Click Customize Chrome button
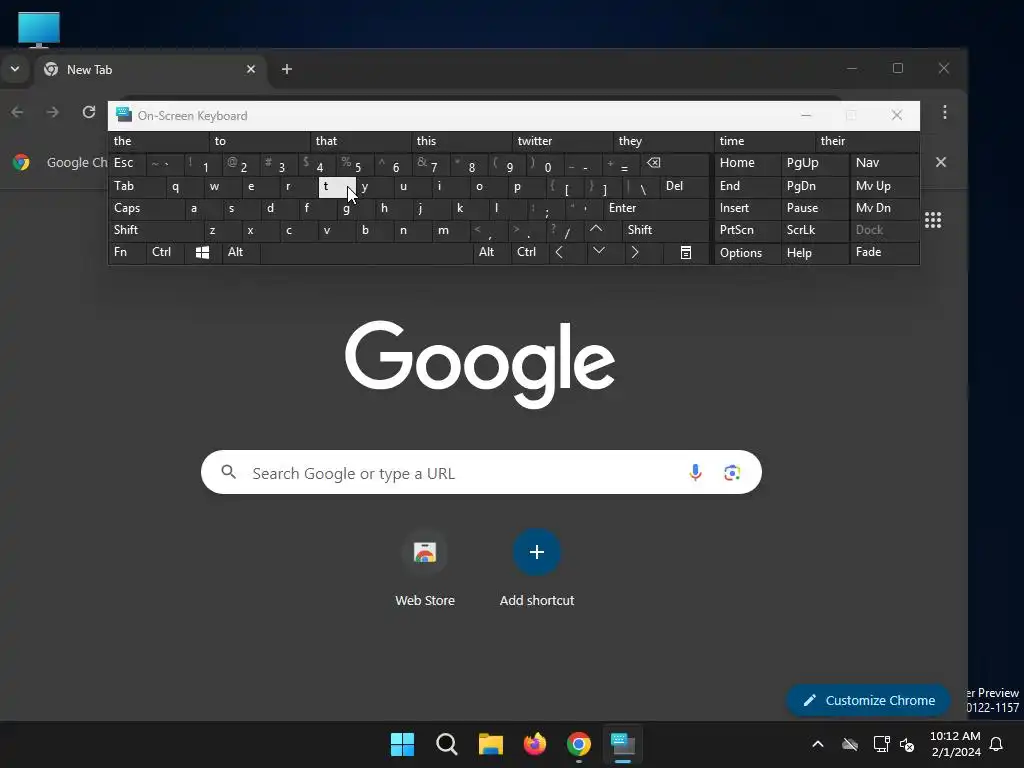 pyautogui.click(x=868, y=700)
